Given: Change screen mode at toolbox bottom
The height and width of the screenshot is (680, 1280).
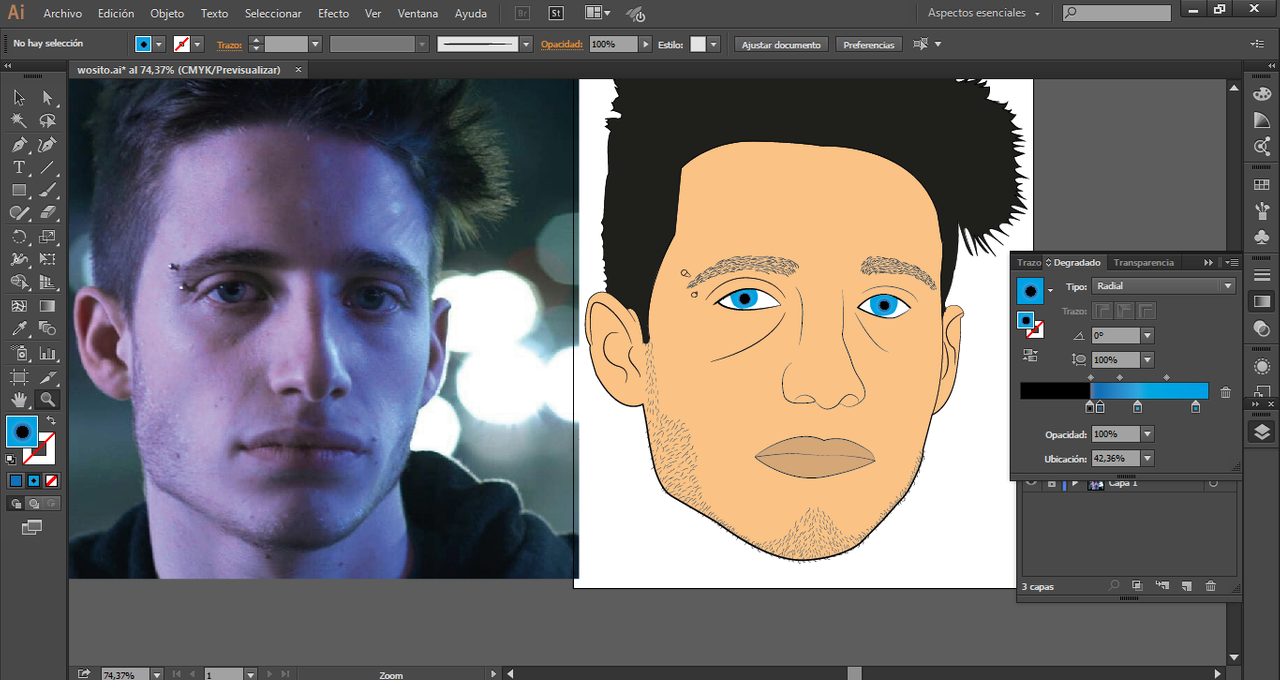Looking at the screenshot, I should pyautogui.click(x=32, y=527).
